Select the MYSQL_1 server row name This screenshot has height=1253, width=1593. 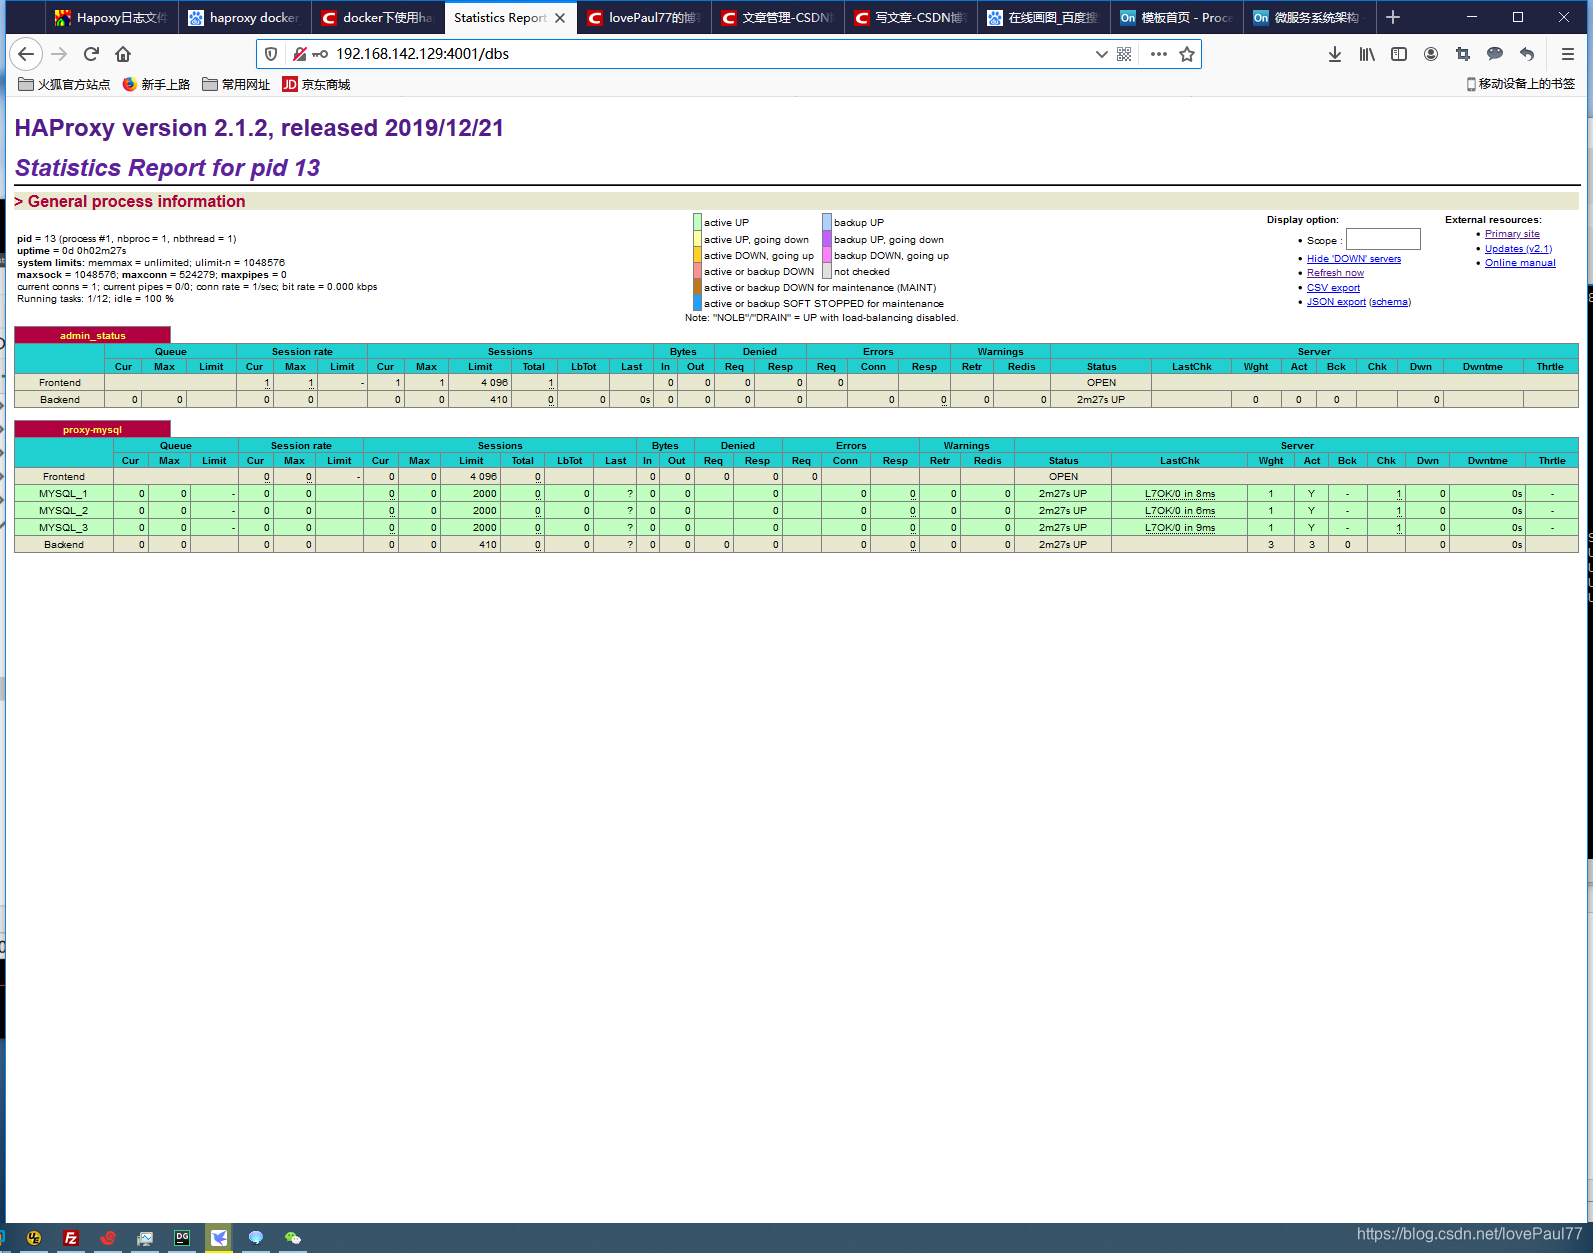(63, 494)
